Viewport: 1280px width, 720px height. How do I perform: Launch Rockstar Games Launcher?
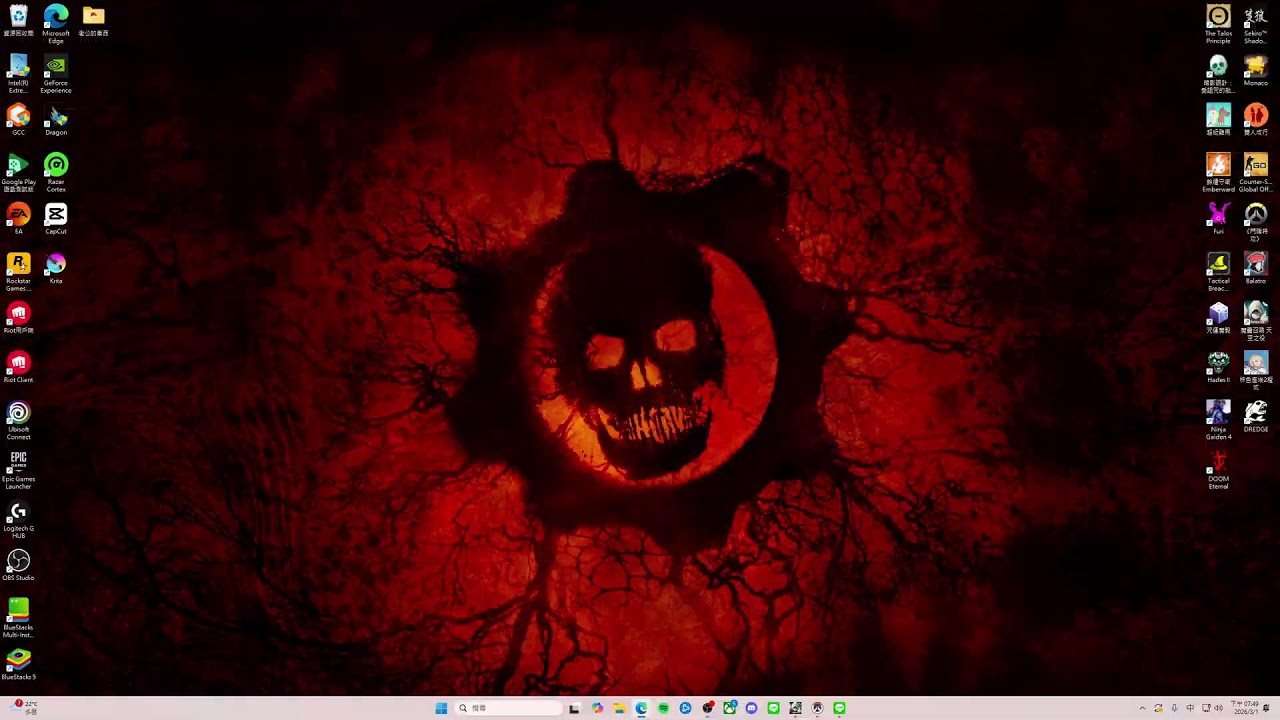(x=18, y=272)
